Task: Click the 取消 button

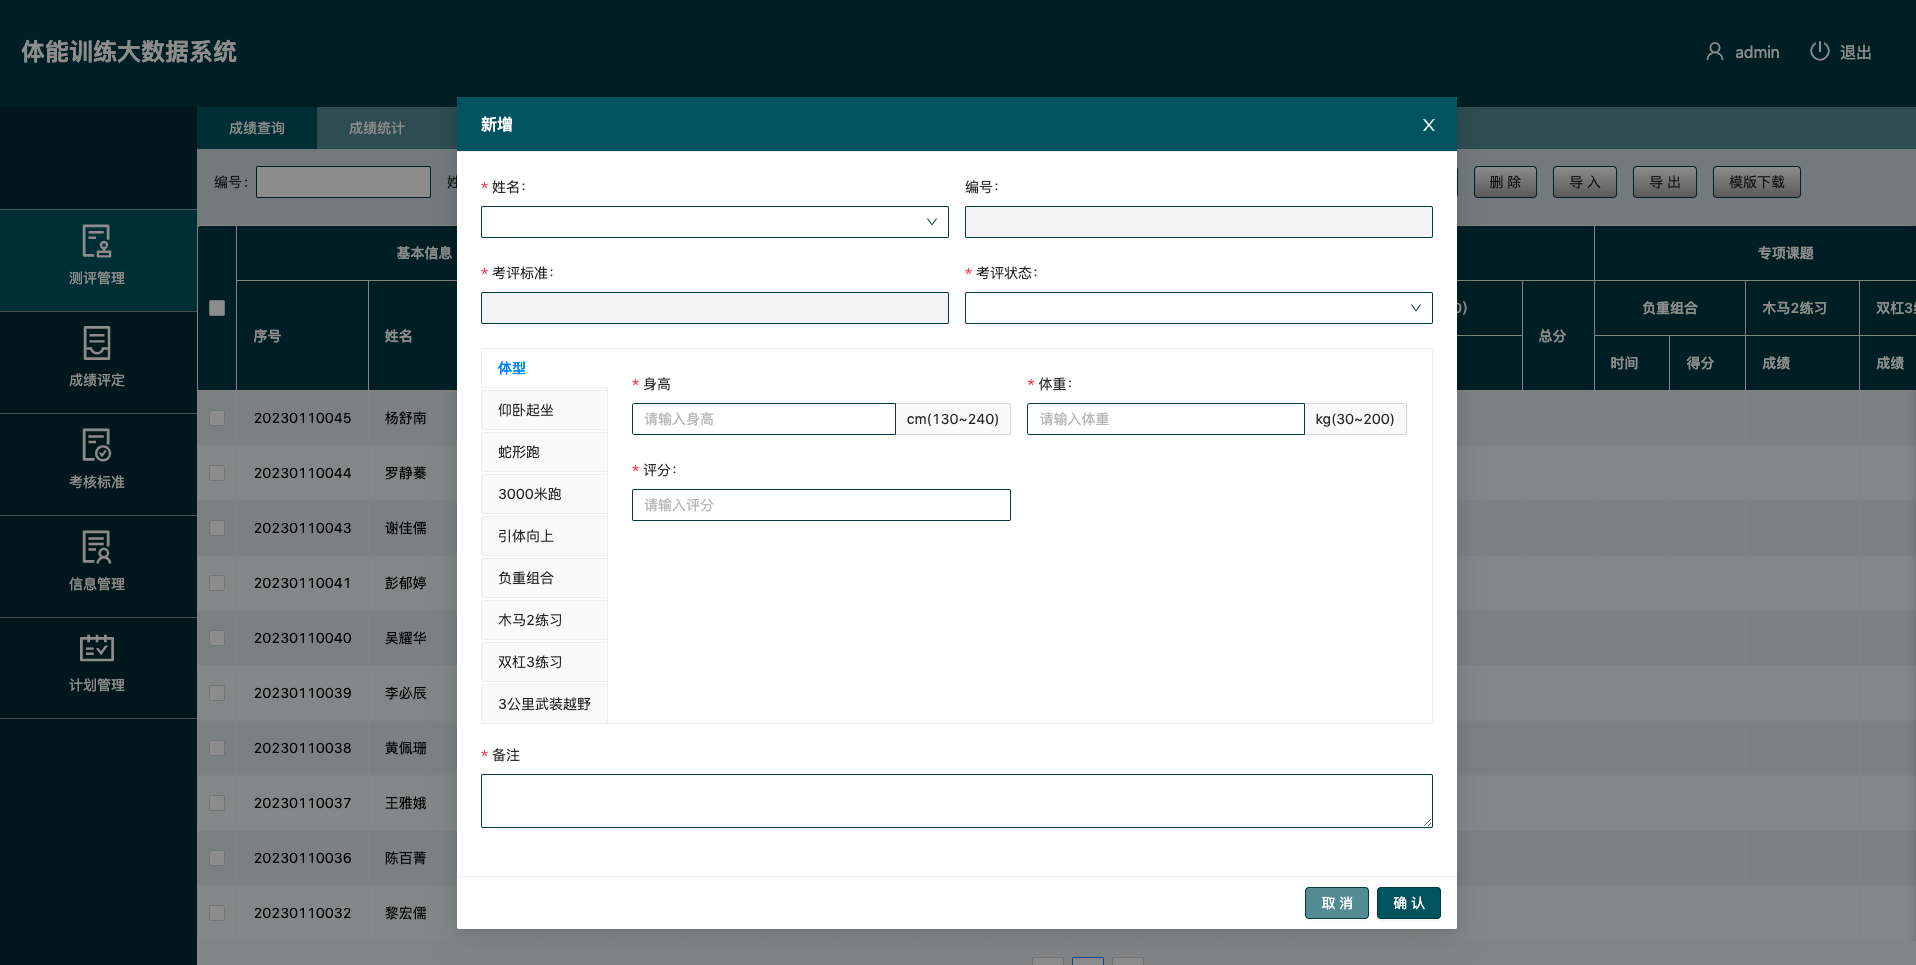Action: (x=1337, y=903)
